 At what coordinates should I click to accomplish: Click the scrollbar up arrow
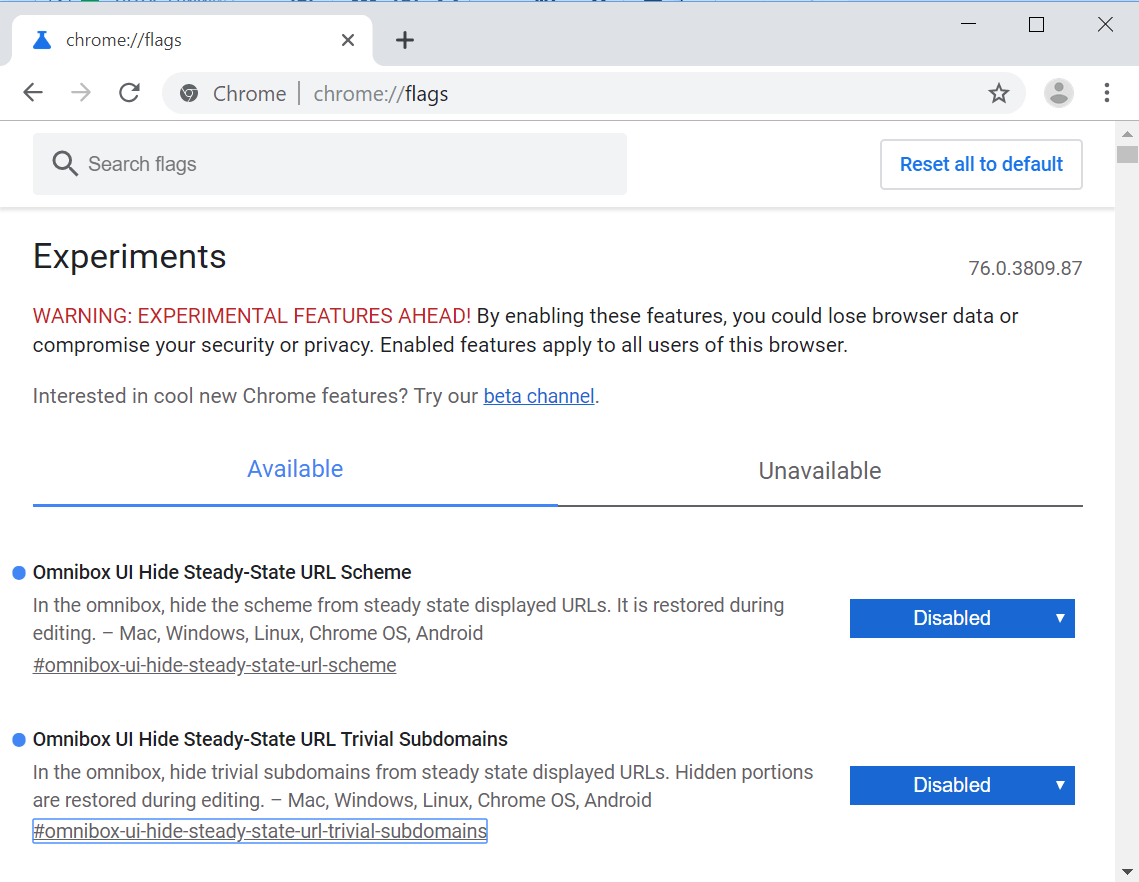pos(1127,134)
